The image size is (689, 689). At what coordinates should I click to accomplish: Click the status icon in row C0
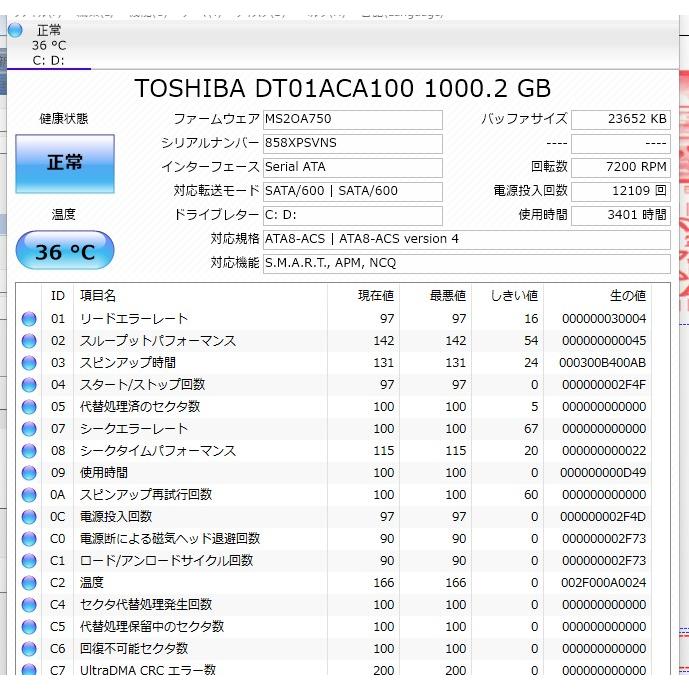(29, 539)
